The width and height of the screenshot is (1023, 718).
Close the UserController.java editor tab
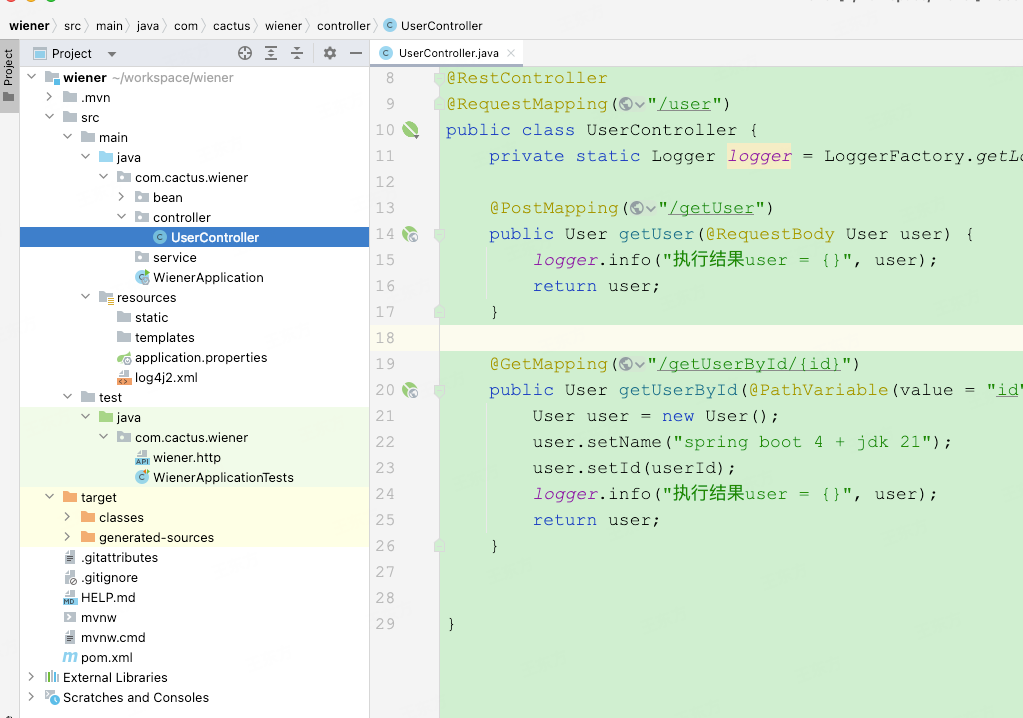point(511,53)
